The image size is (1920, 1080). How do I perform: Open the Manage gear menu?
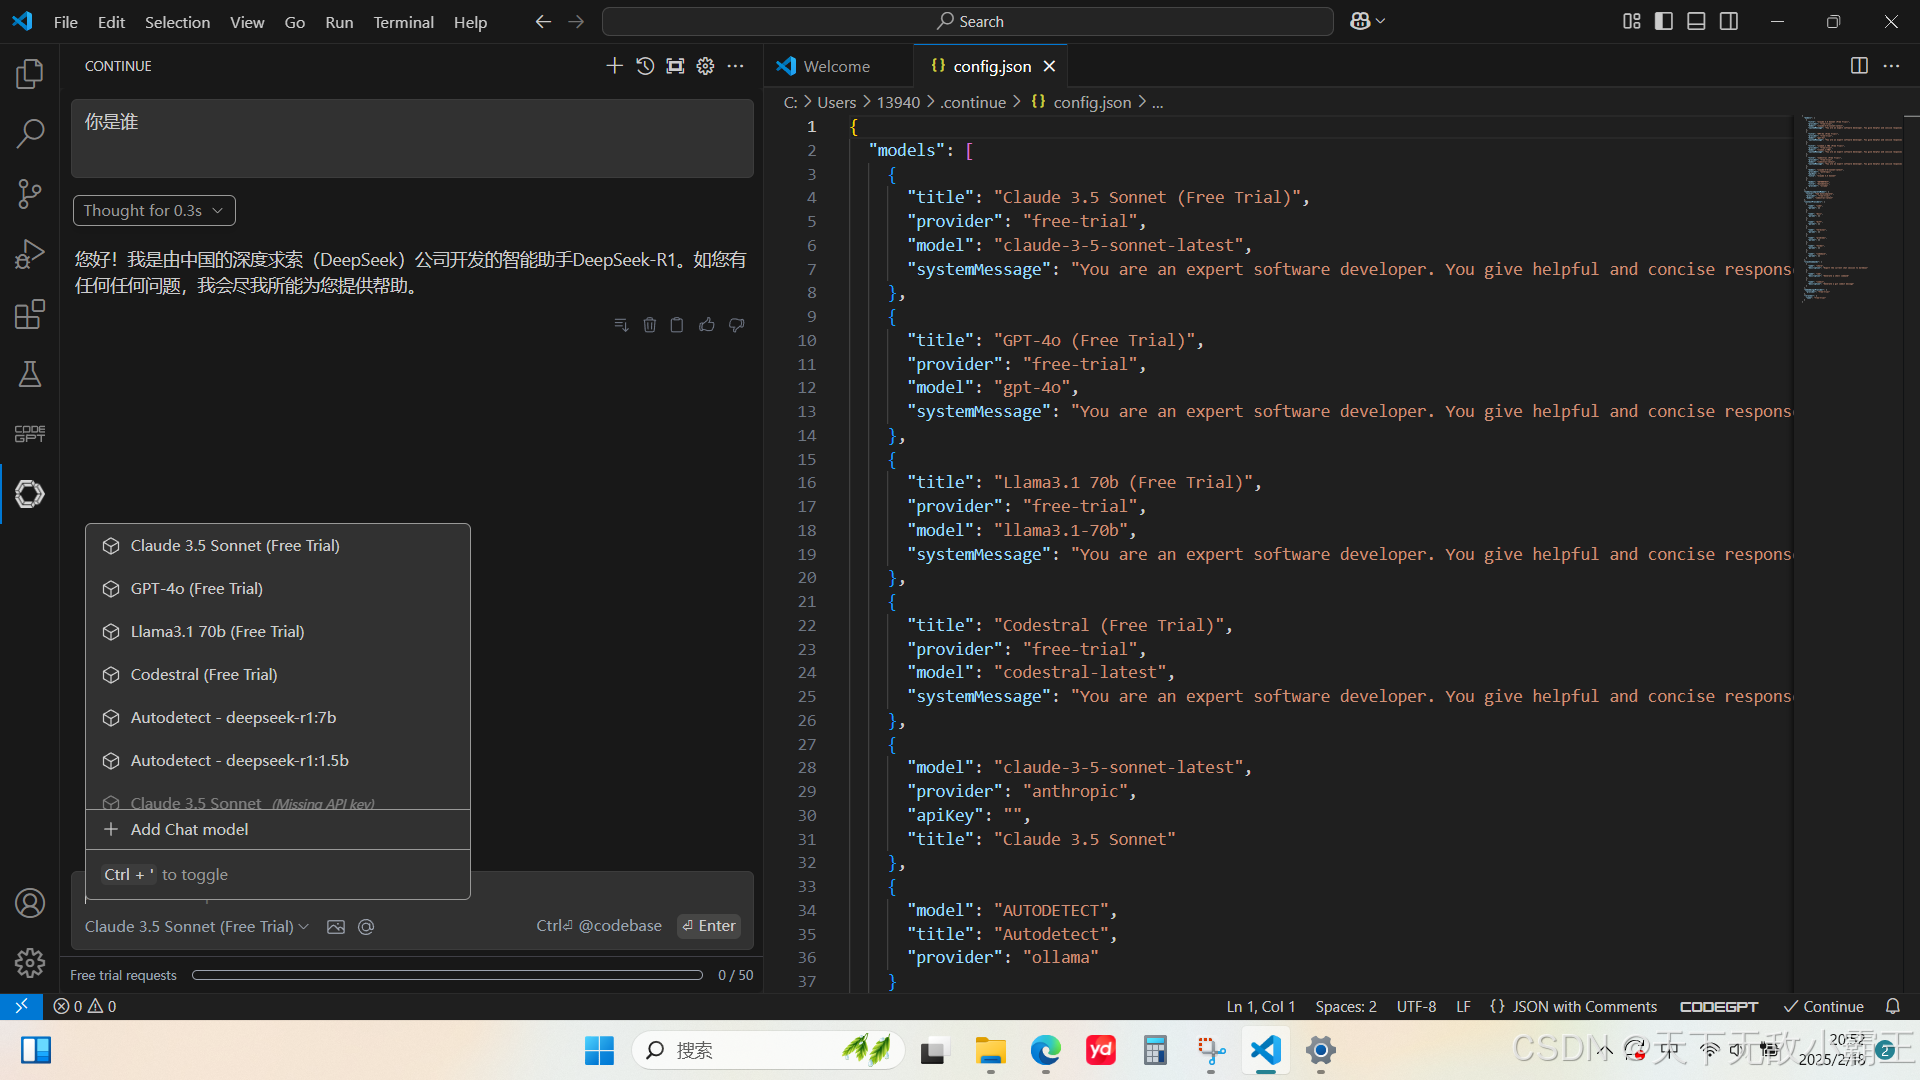[x=30, y=963]
